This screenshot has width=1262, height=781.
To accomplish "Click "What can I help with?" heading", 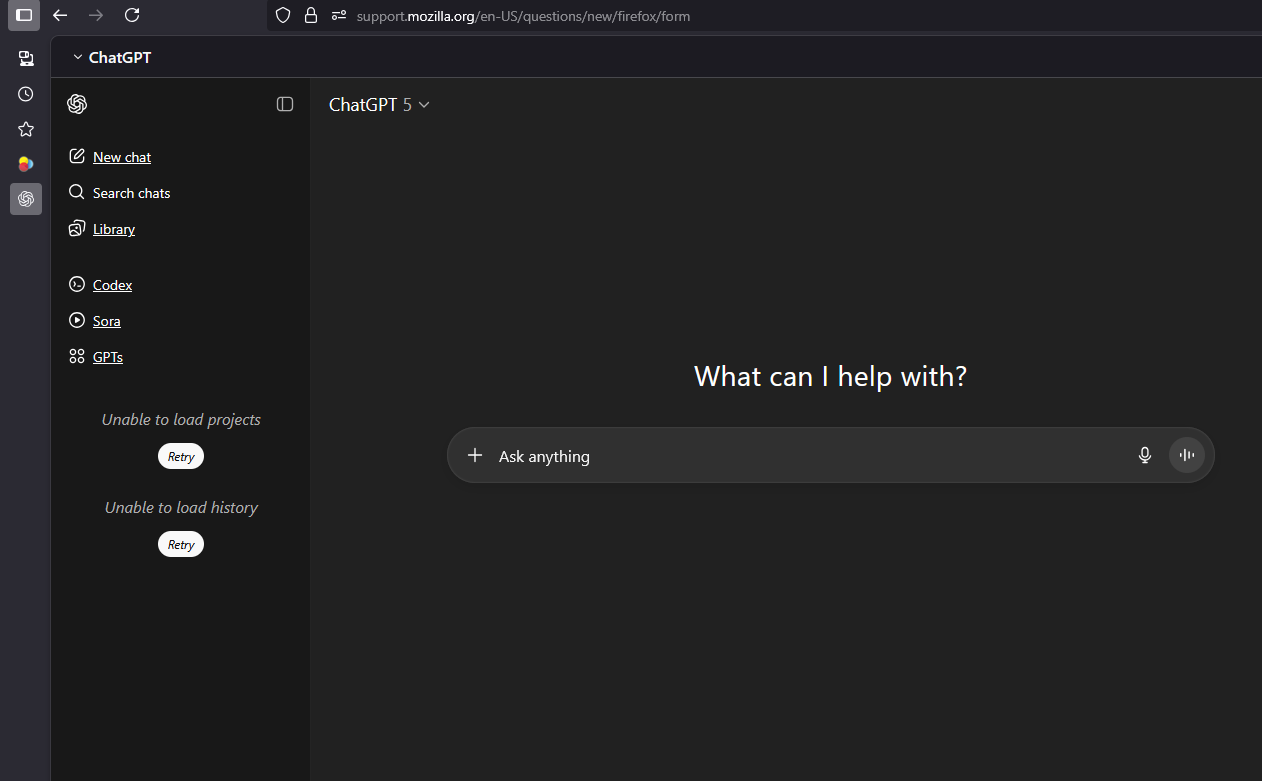I will pos(830,376).
